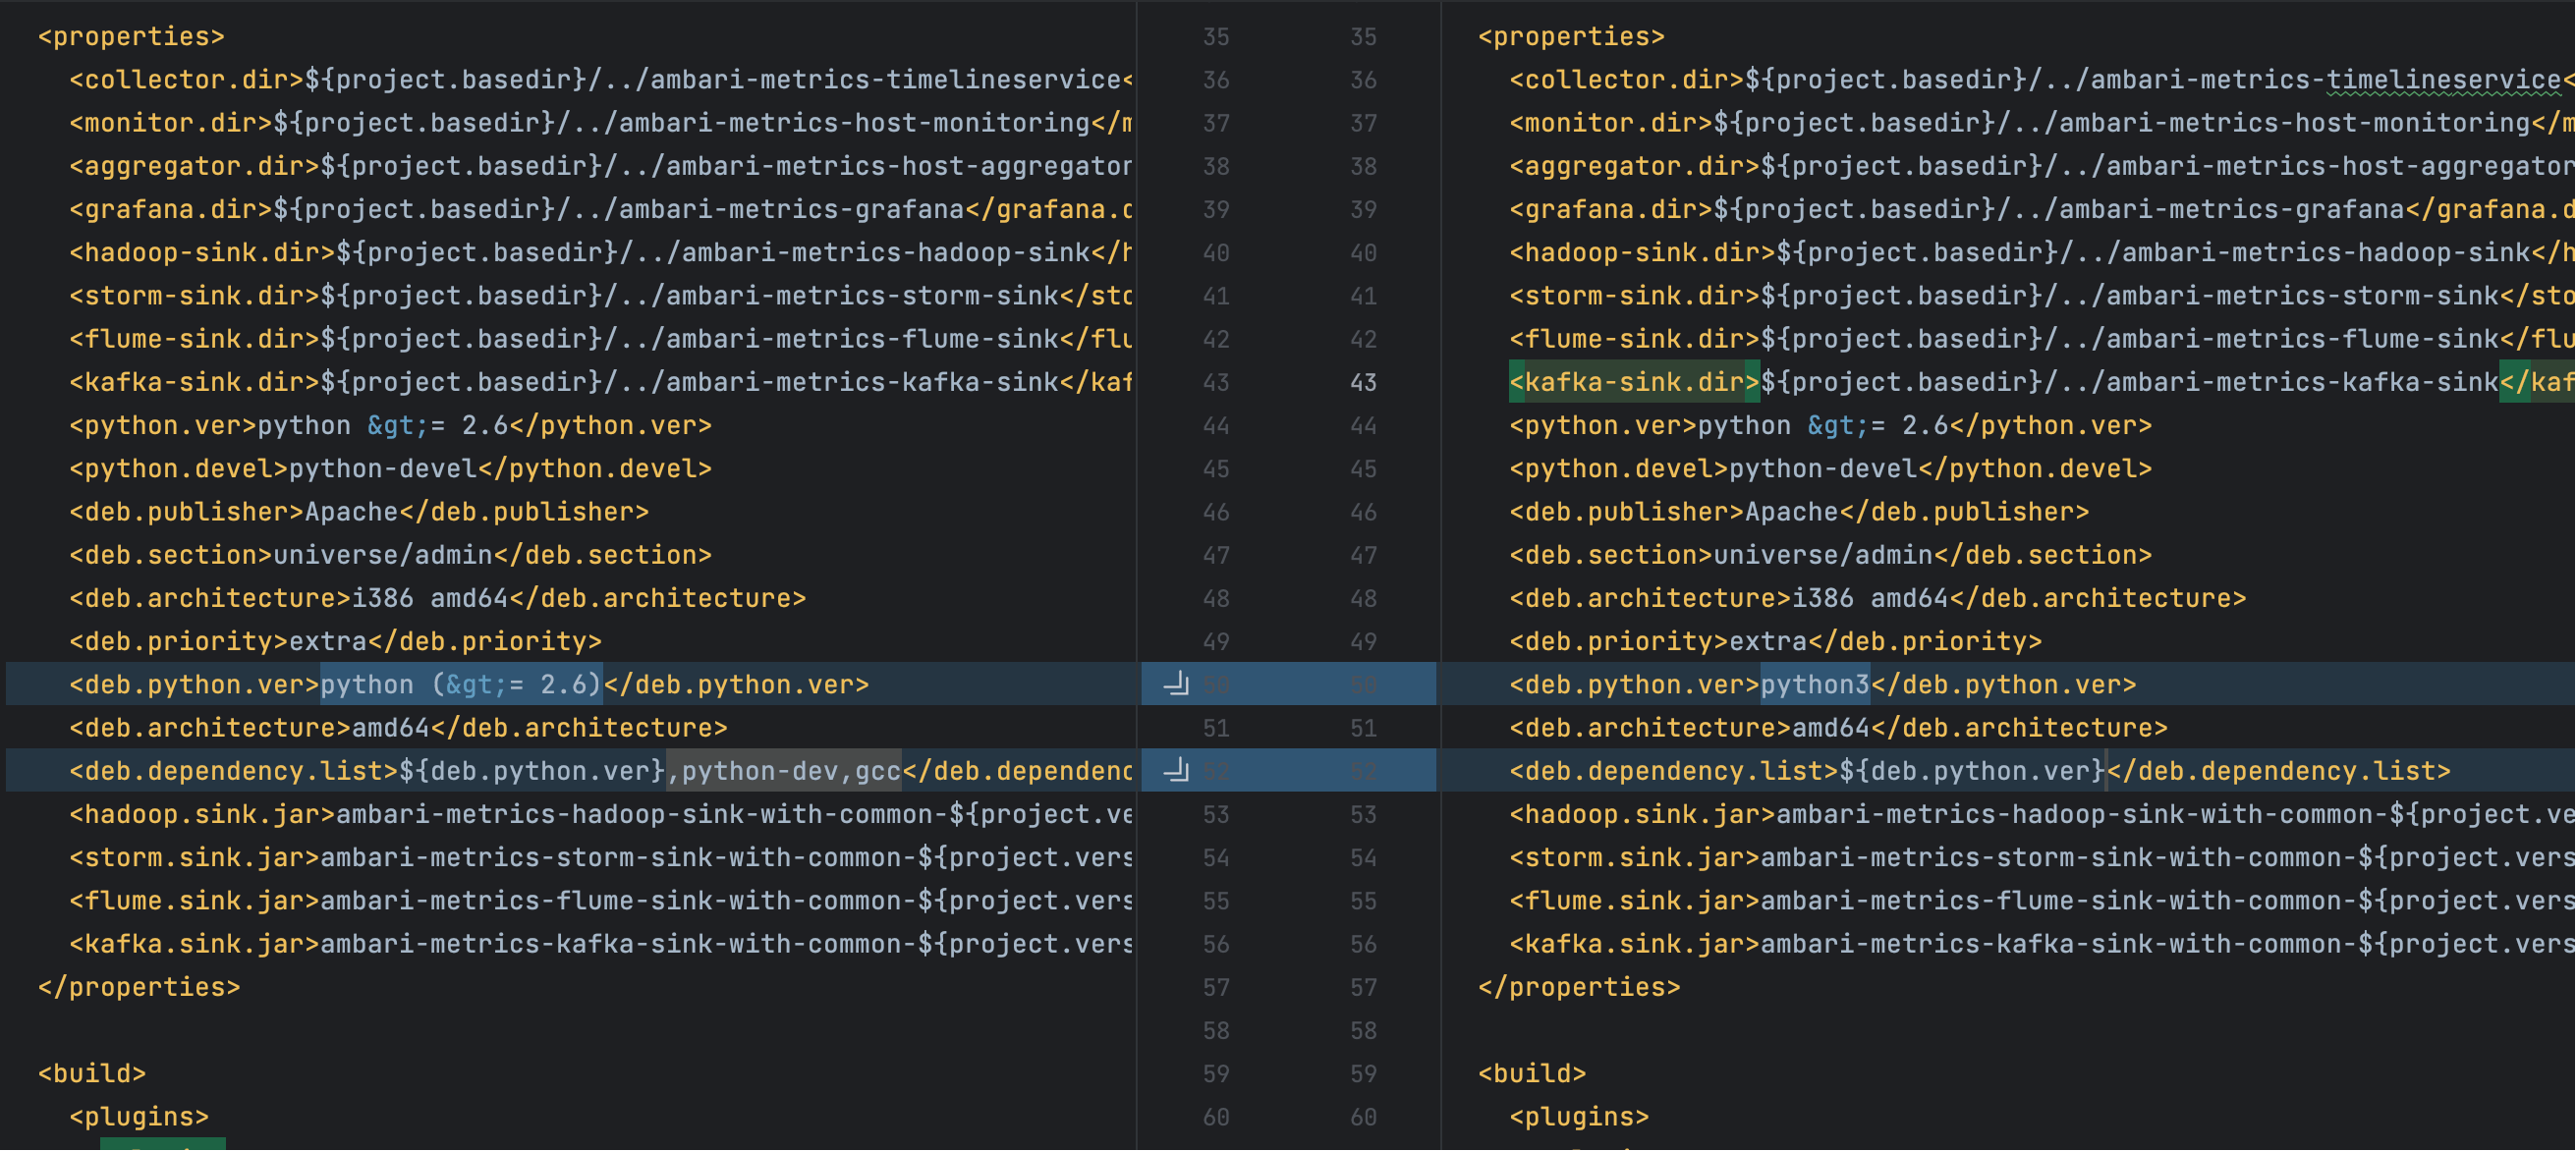The width and height of the screenshot is (2576, 1151).
Task: Click the right pane hadoop.sink.jar line
Action: coord(2040,814)
